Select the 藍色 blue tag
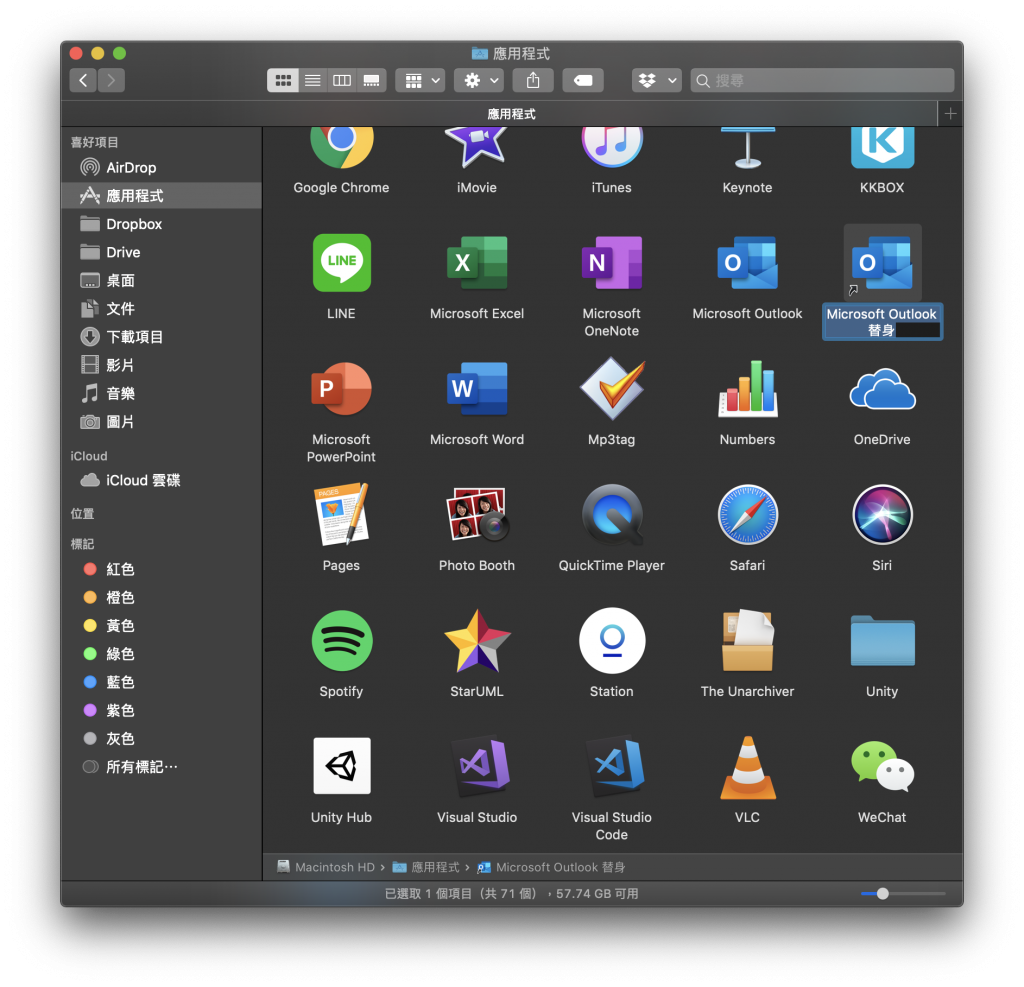Image resolution: width=1024 pixels, height=987 pixels. coord(161,682)
